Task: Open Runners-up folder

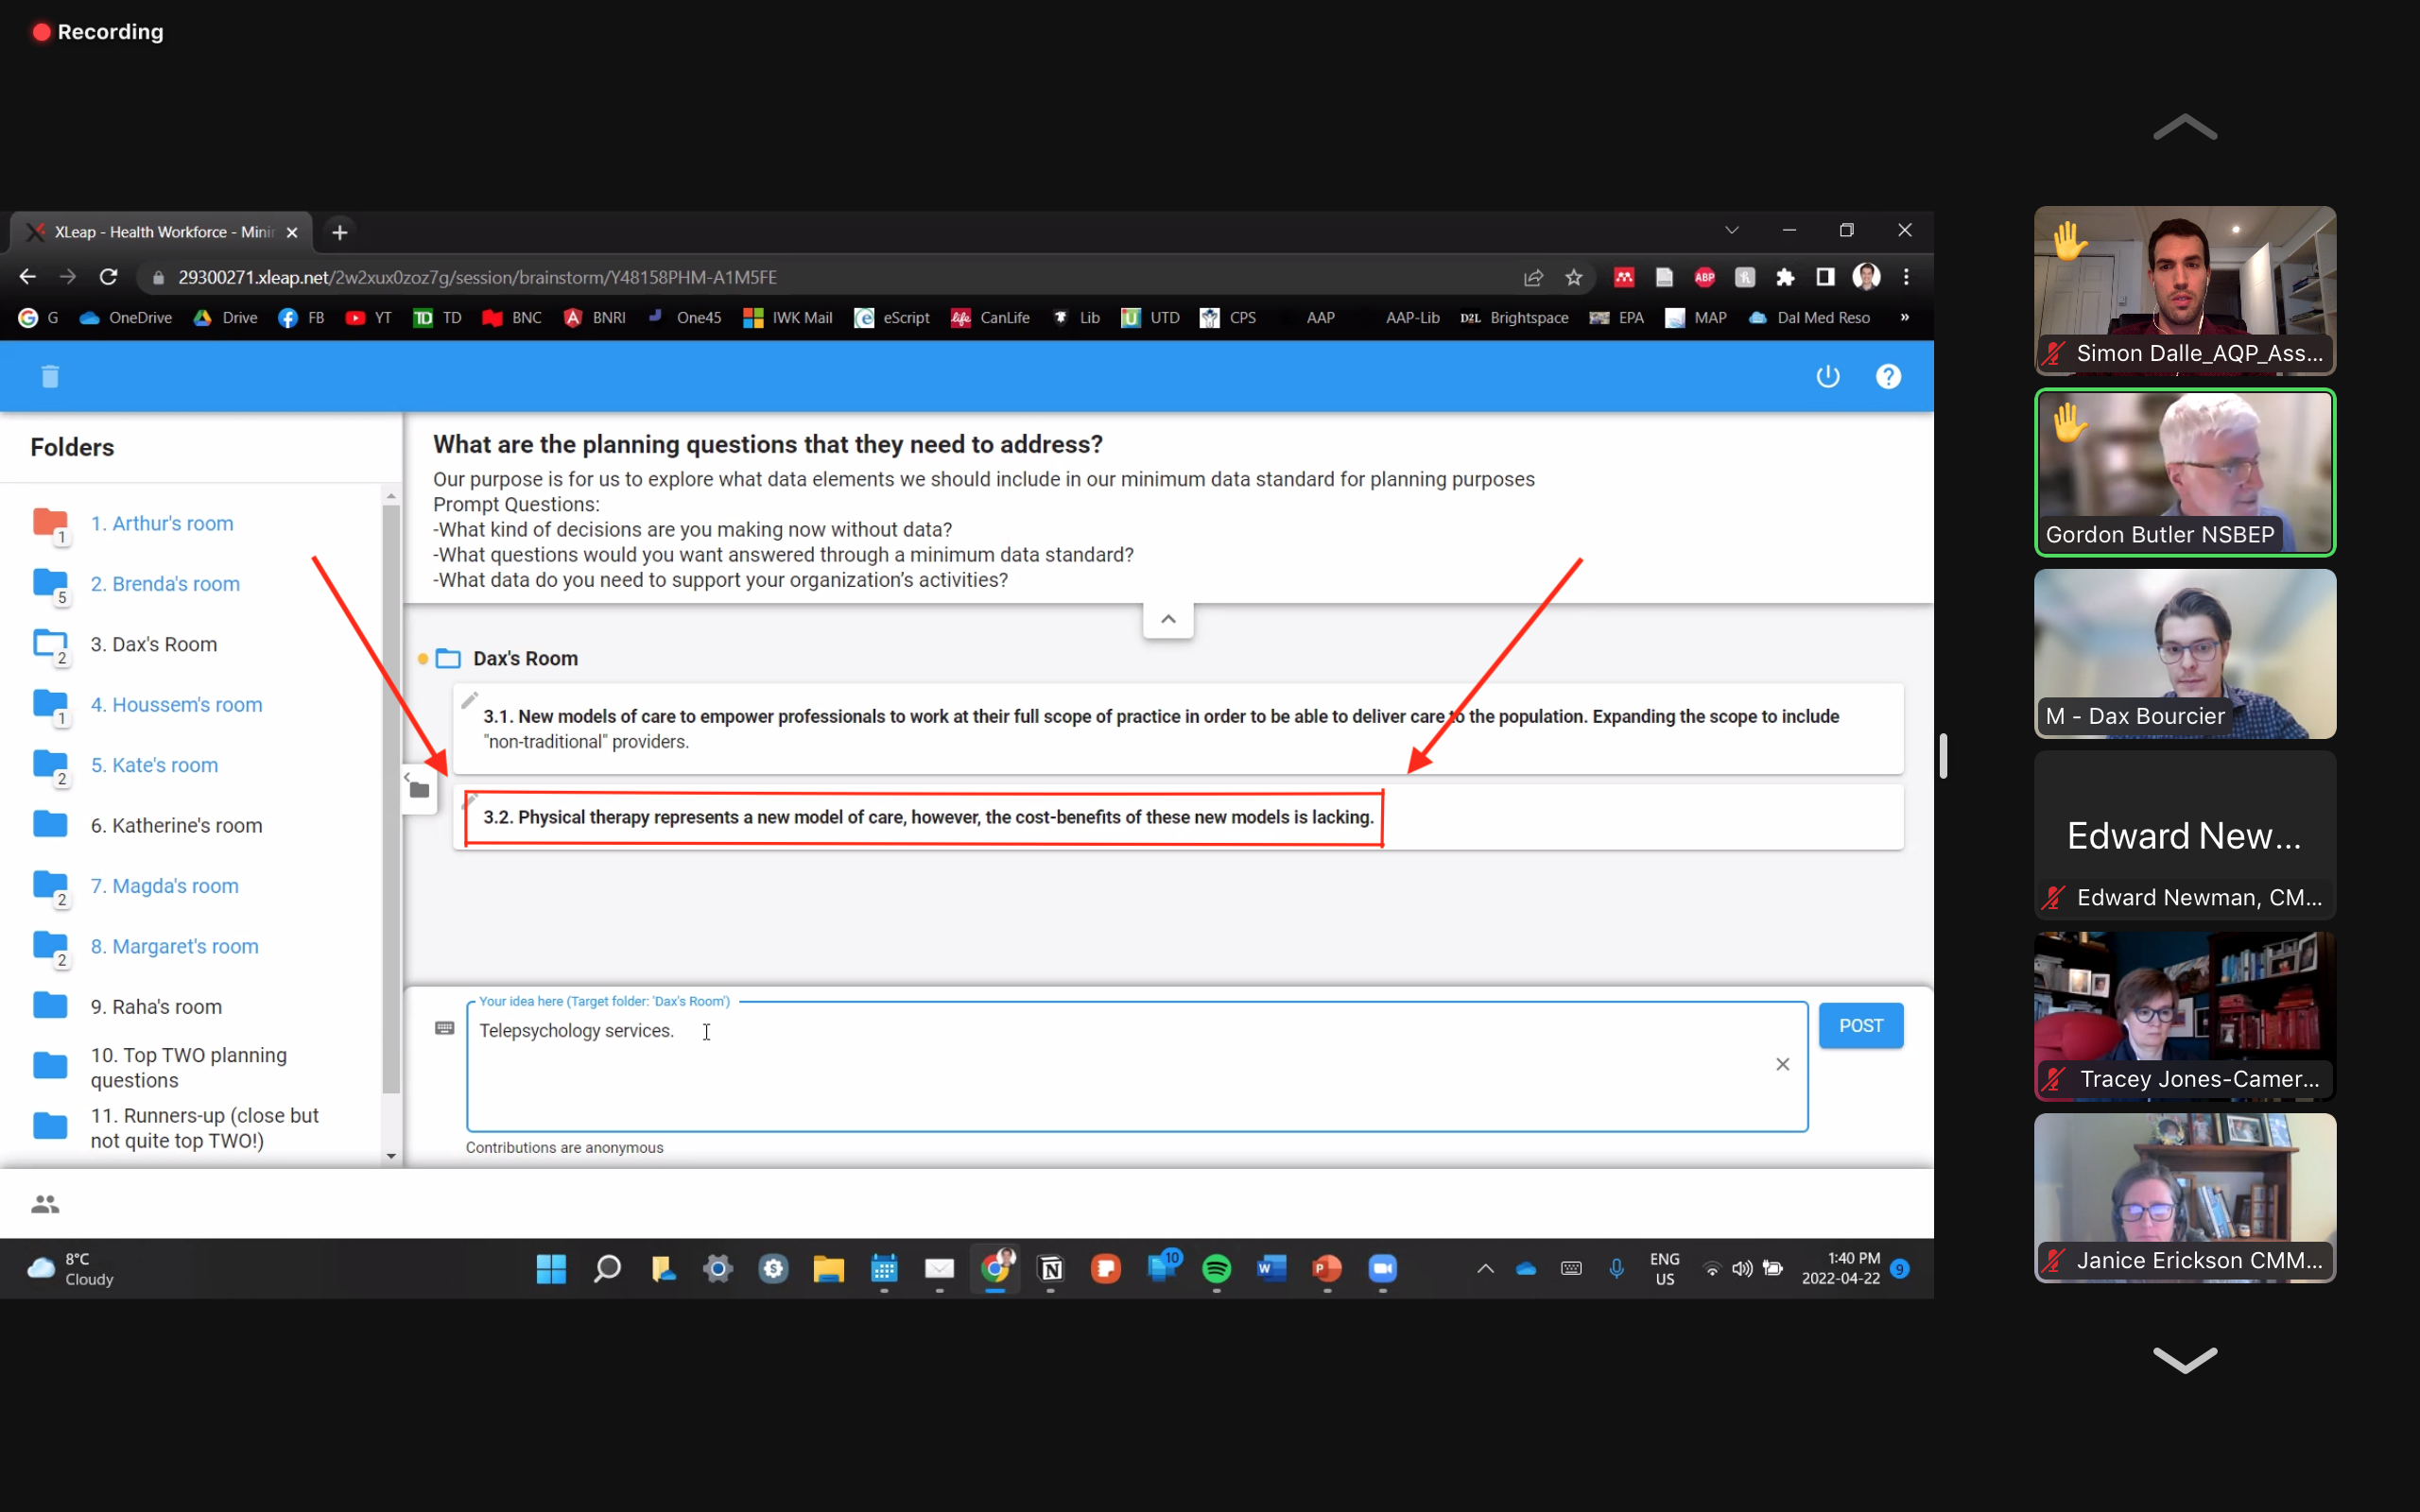Action: [204, 1128]
